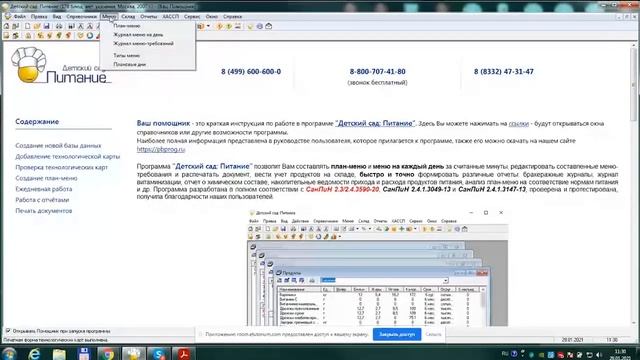Click the blue circular icon in the second toolbar row
Viewport: 640px width, 360px height.
pos(90,36)
